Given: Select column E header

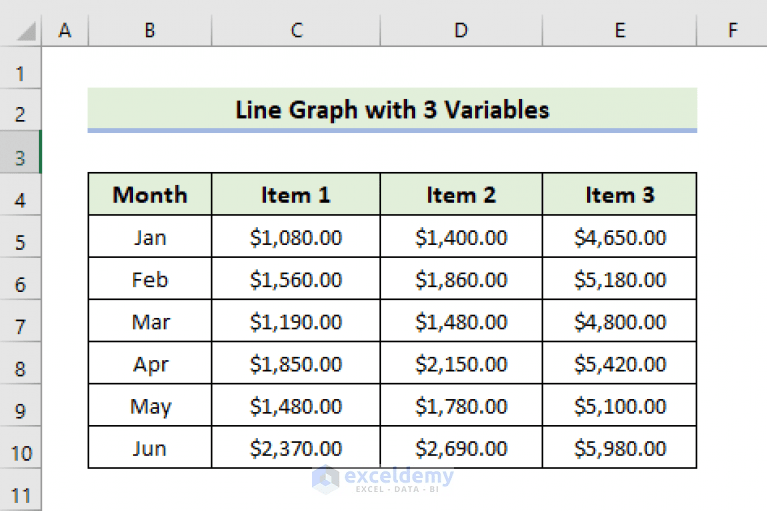Looking at the screenshot, I should point(619,31).
